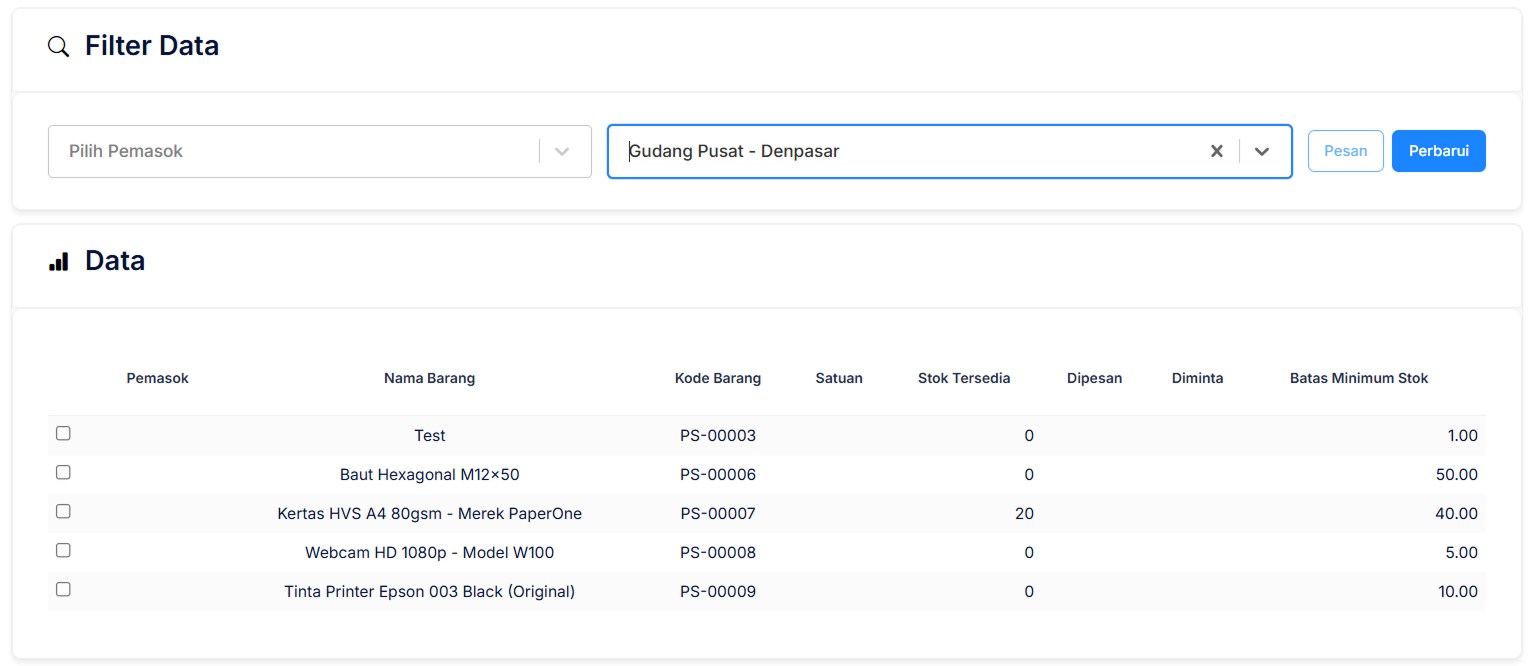Open the Pilih Pemasok dropdown arrow
This screenshot has height=666, width=1536.
click(x=562, y=151)
